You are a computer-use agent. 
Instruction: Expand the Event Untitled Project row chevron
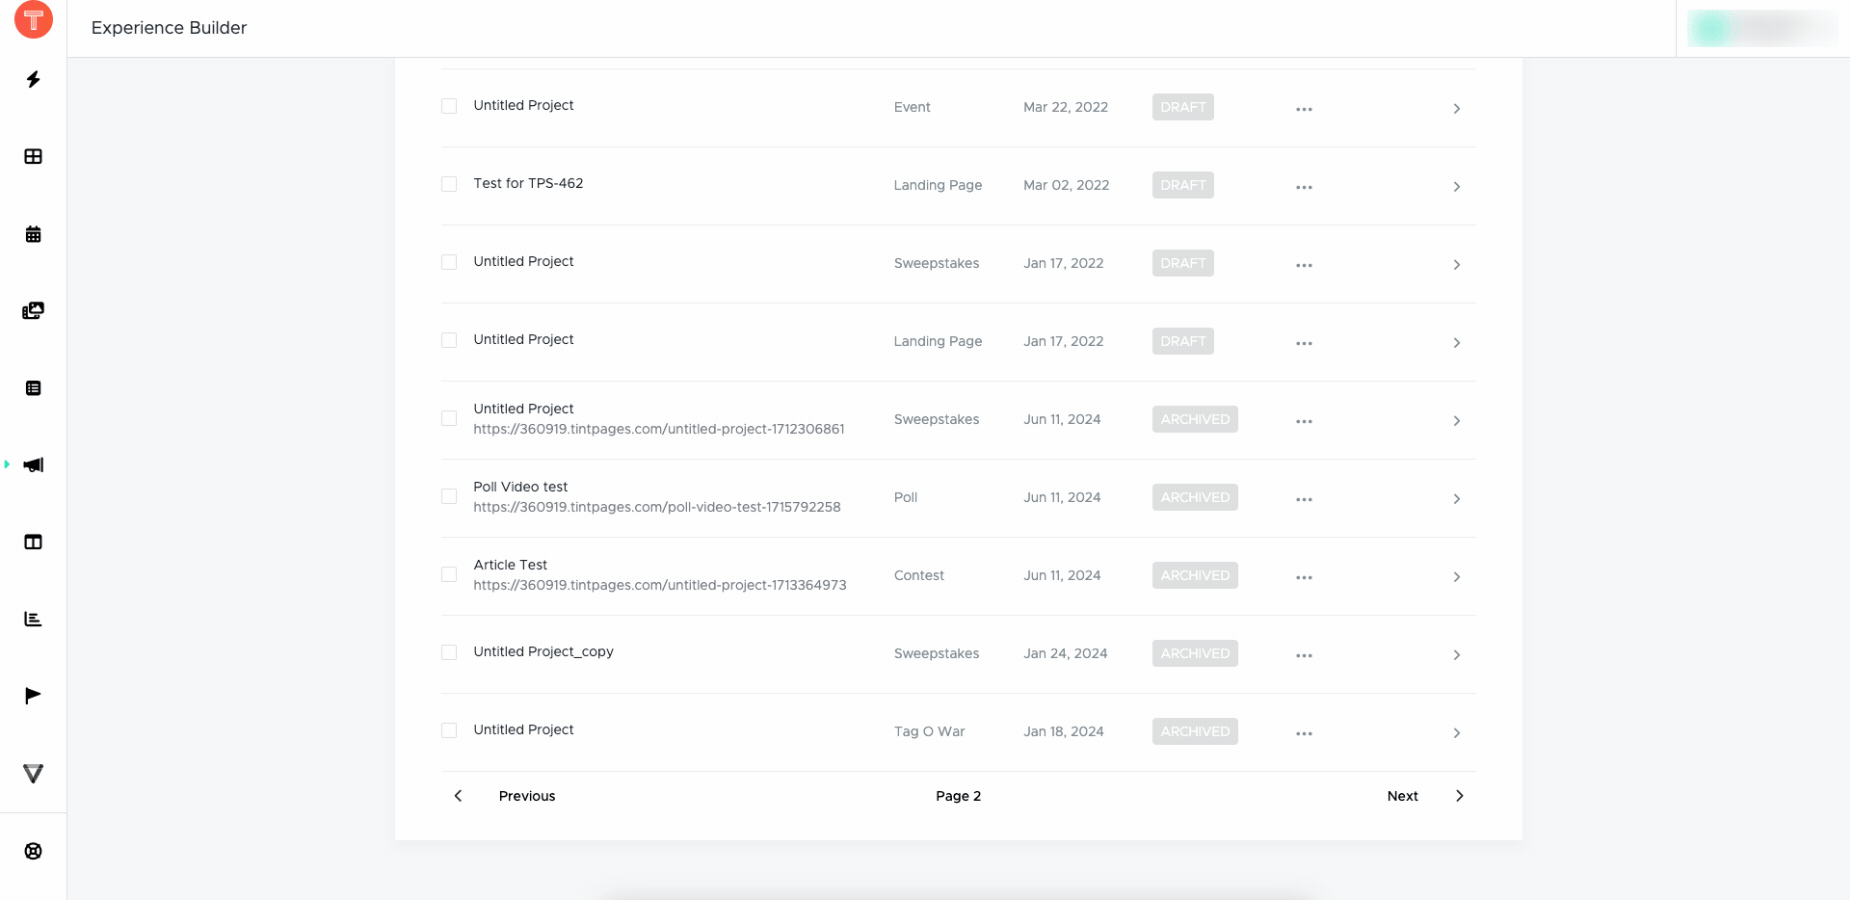click(x=1456, y=109)
